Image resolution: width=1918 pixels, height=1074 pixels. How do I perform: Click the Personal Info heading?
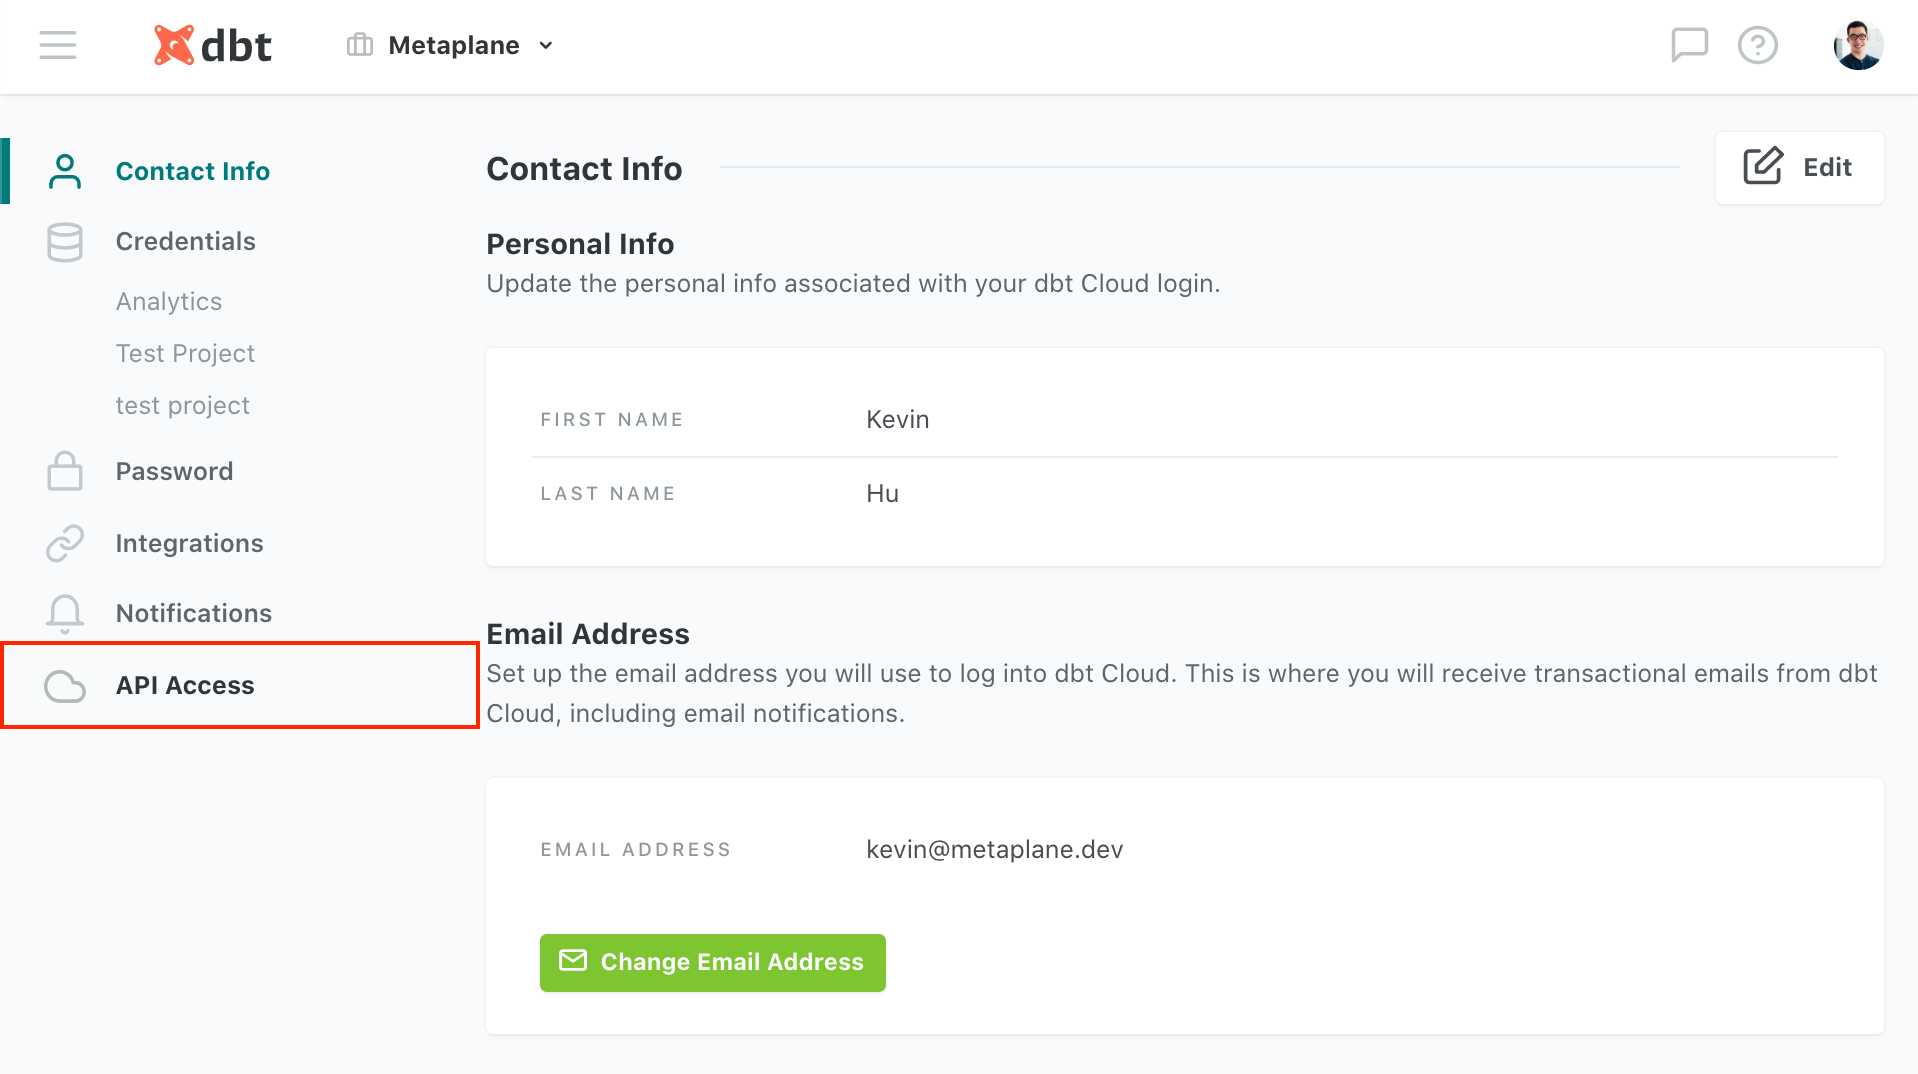[580, 243]
